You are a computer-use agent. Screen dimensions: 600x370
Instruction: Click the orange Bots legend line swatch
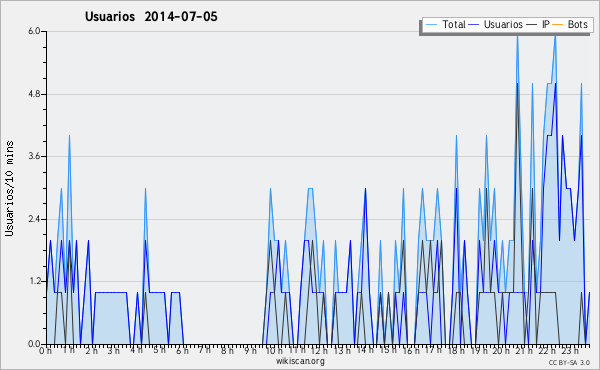558,25
